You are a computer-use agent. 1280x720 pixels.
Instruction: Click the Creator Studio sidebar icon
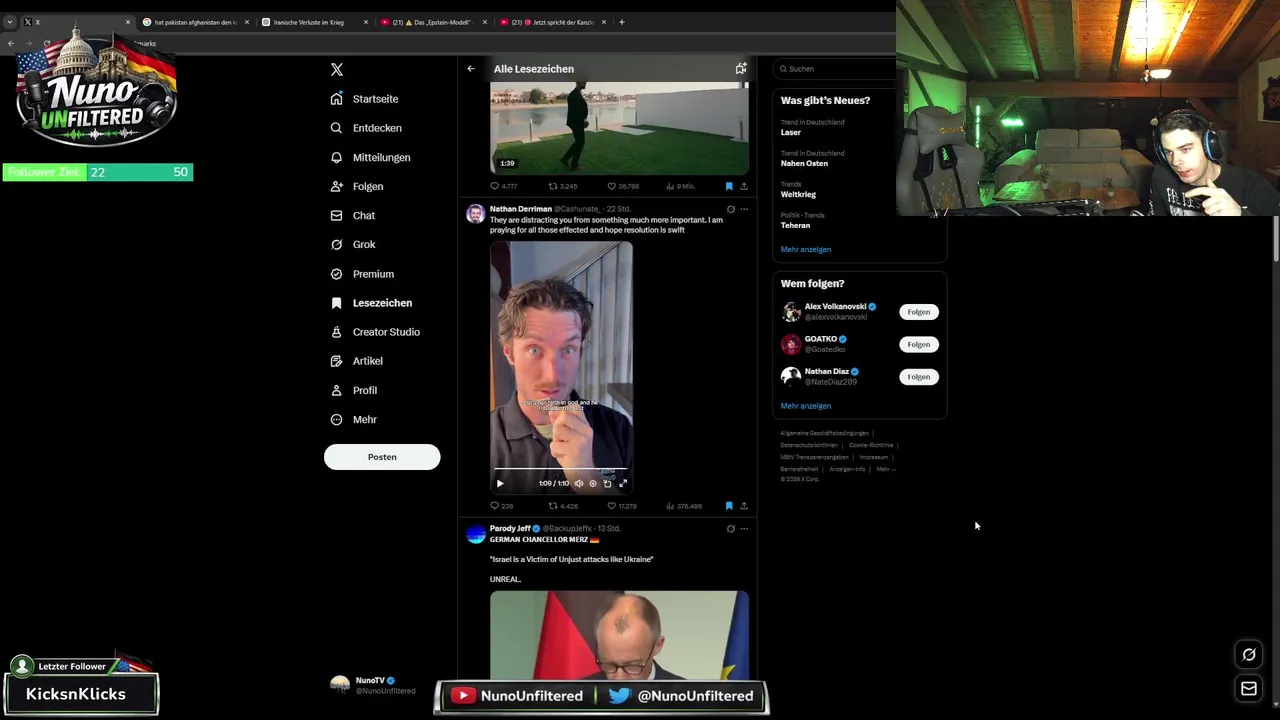(337, 332)
